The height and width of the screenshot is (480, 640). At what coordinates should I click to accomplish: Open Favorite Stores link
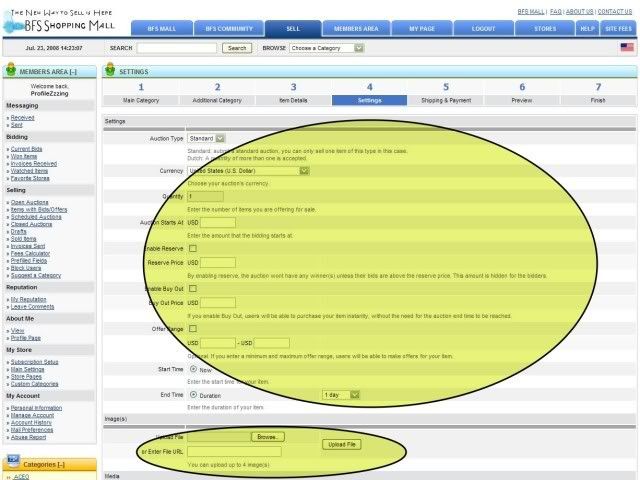click(x=30, y=178)
